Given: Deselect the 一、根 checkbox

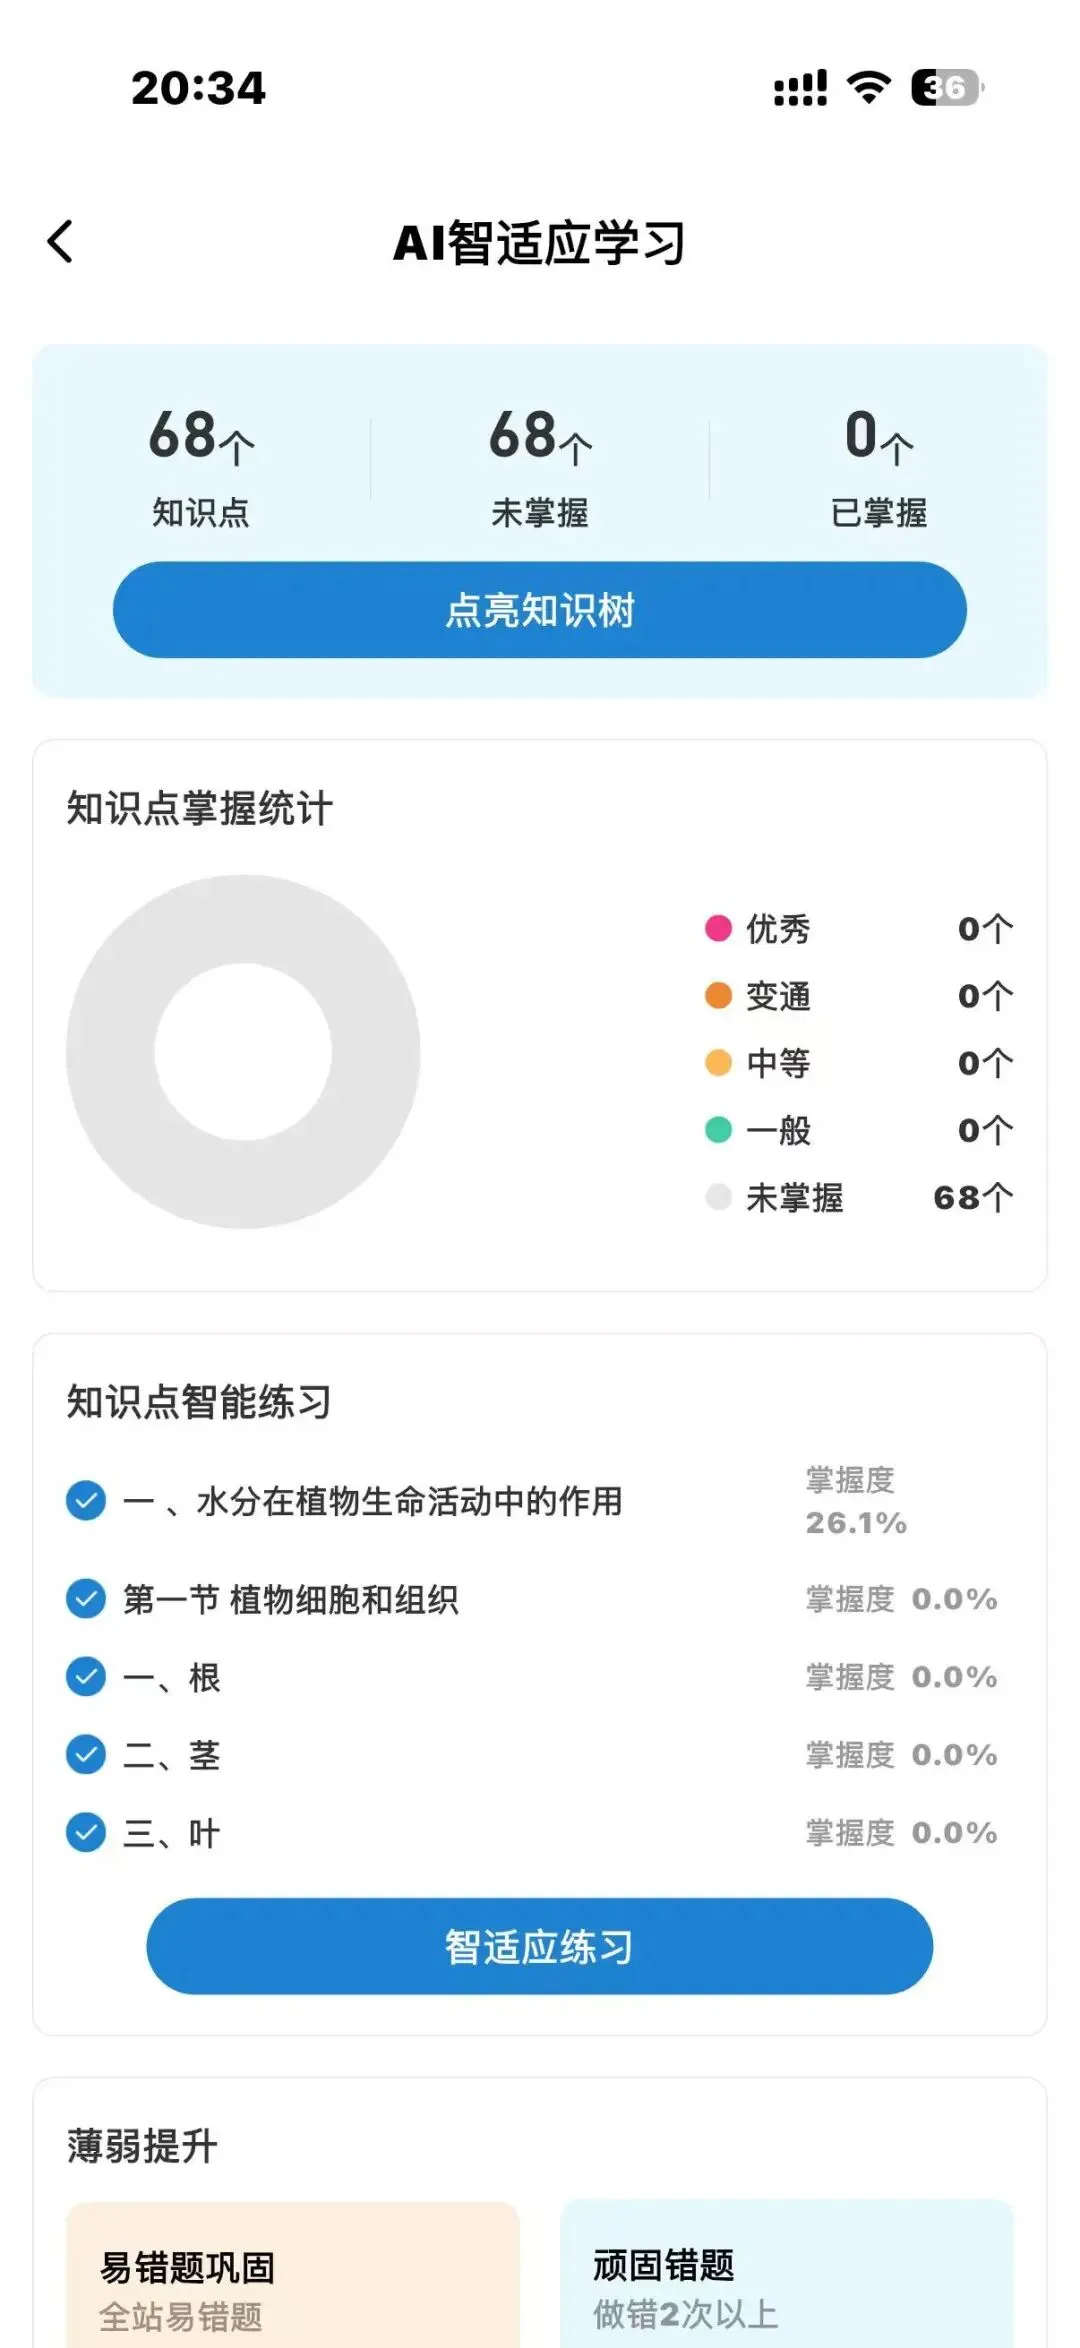Looking at the screenshot, I should pyautogui.click(x=86, y=1677).
